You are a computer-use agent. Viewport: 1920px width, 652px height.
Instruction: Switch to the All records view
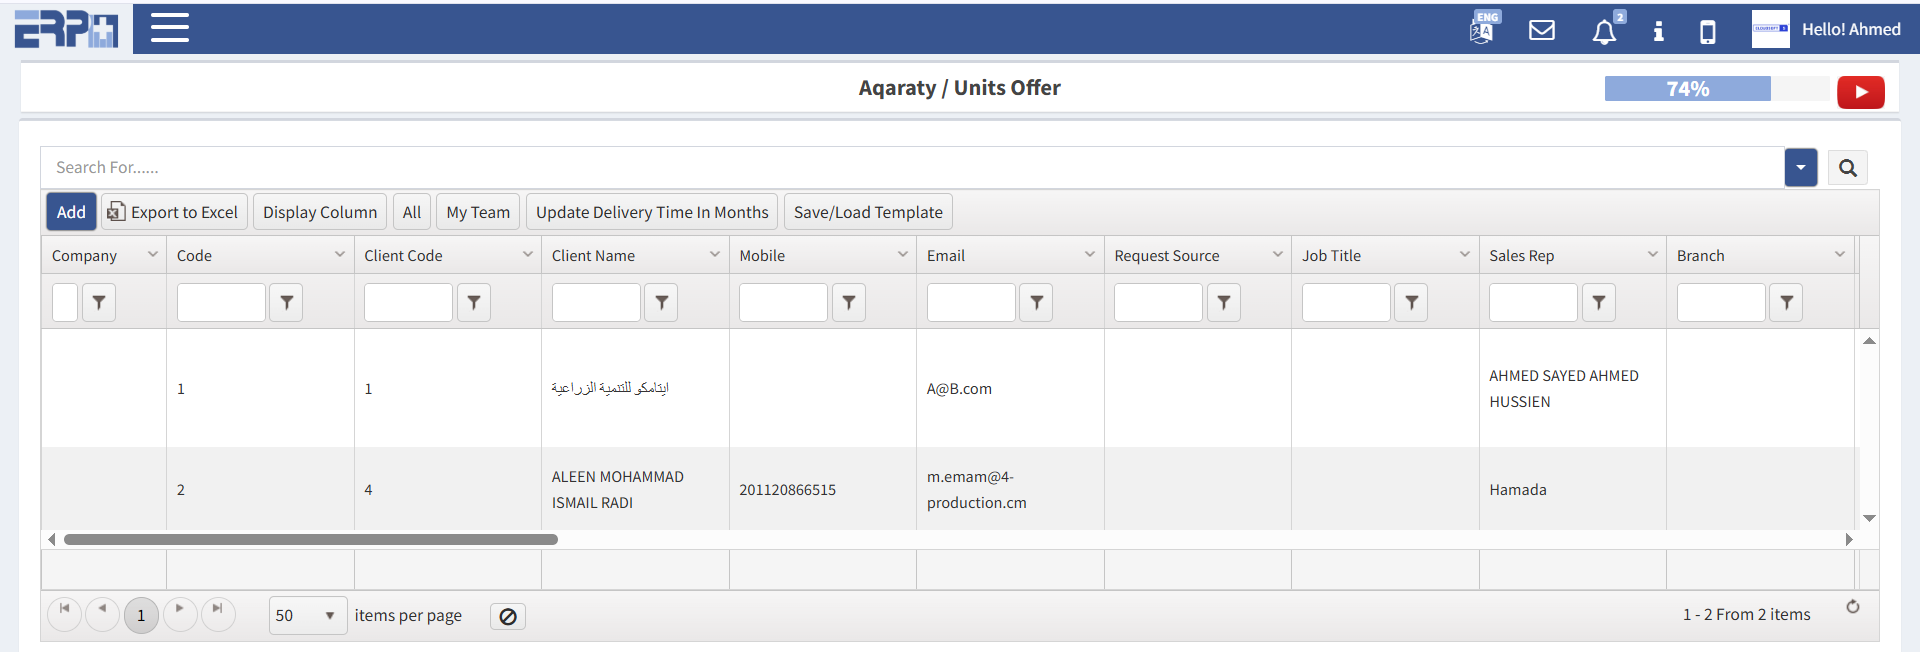412,212
